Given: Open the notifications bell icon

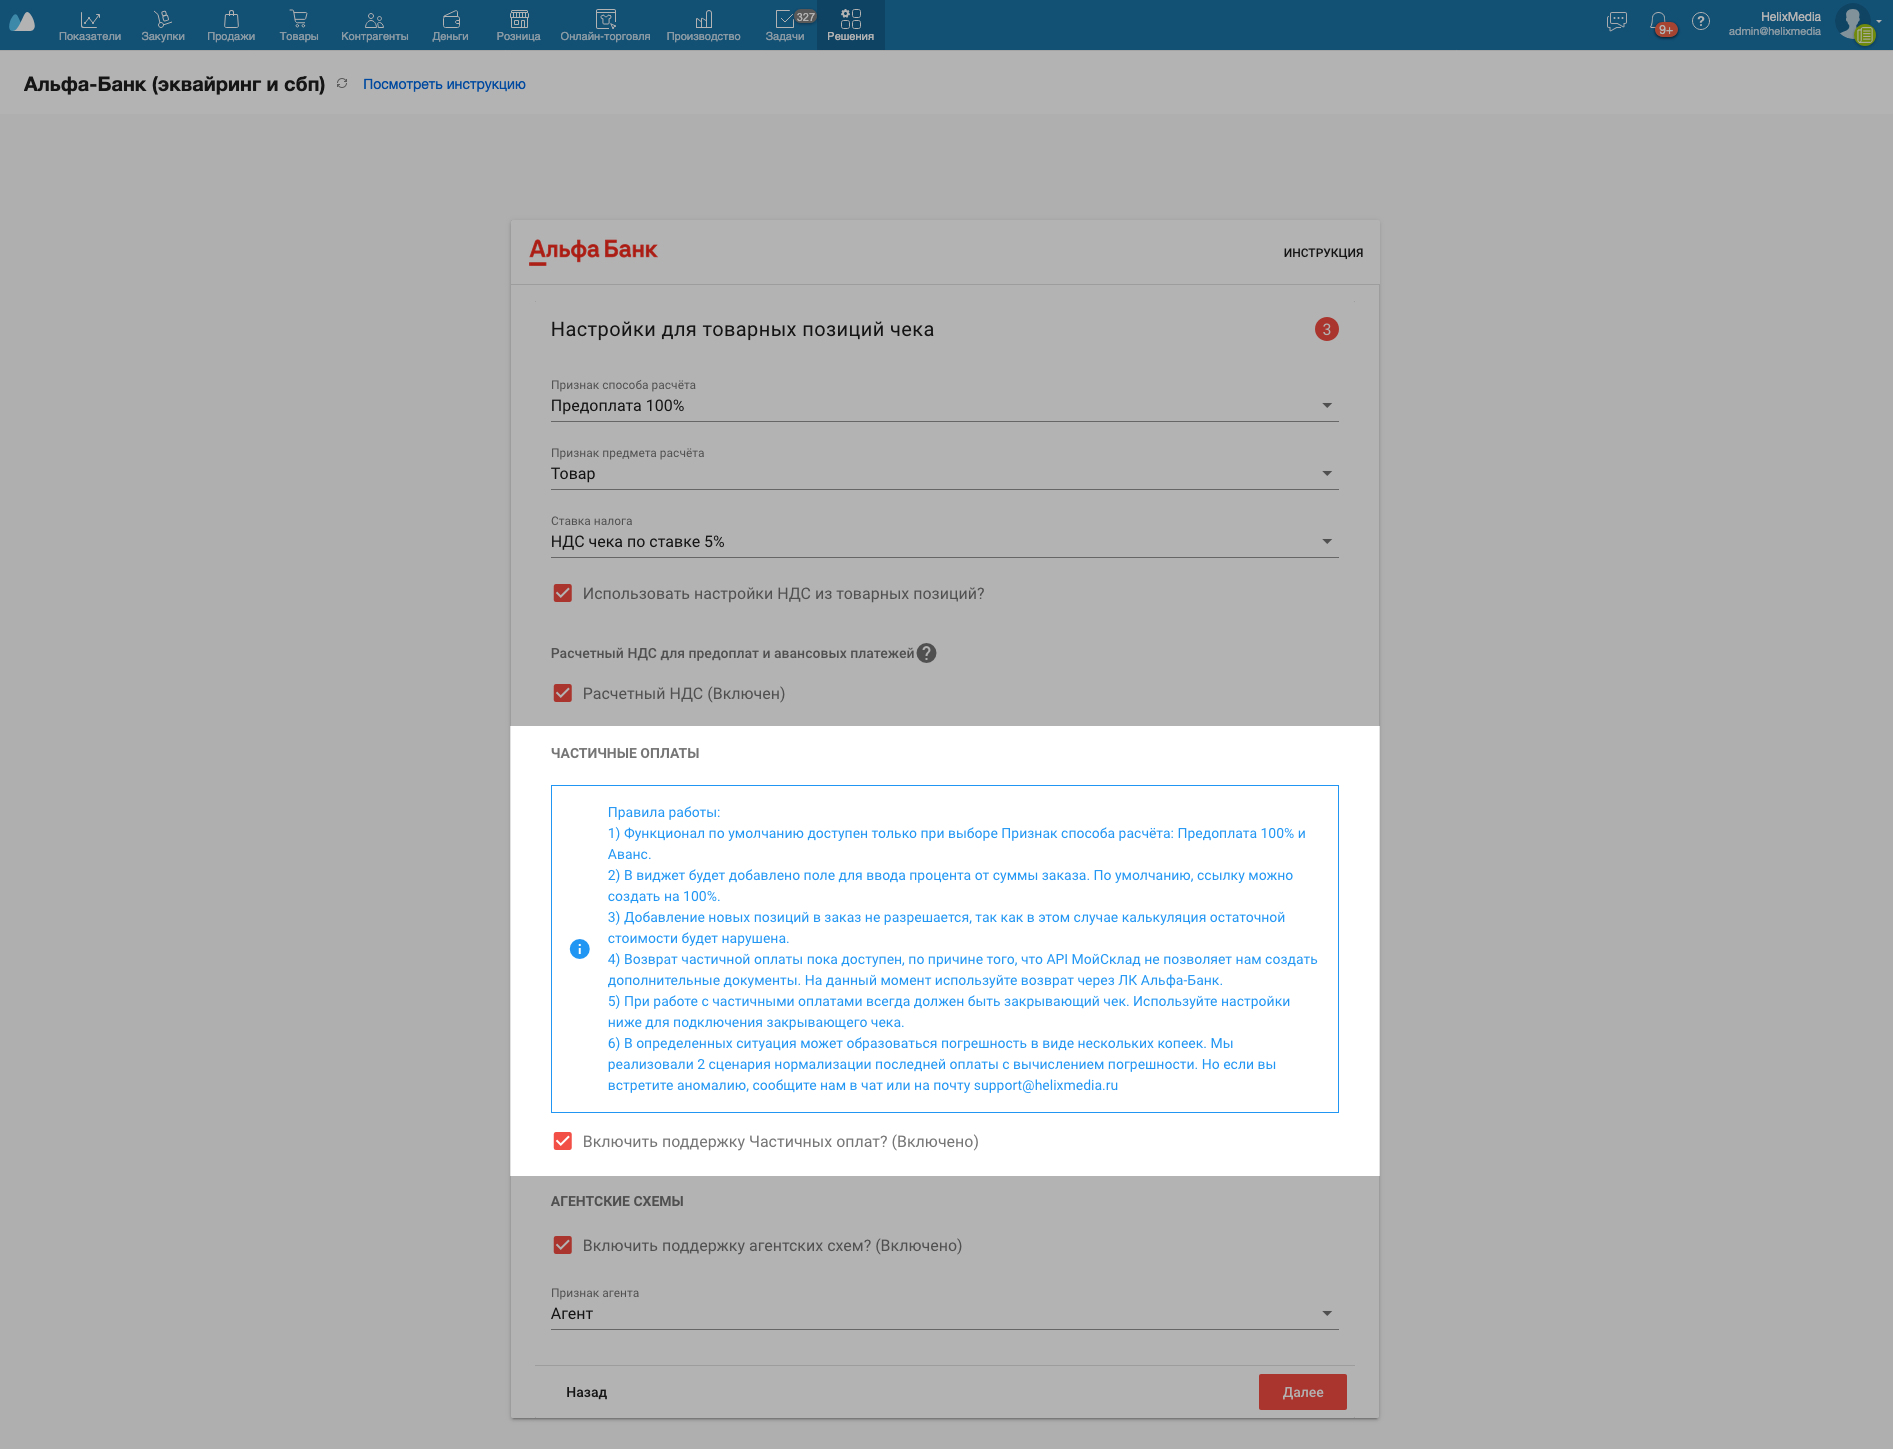Looking at the screenshot, I should pyautogui.click(x=1659, y=22).
